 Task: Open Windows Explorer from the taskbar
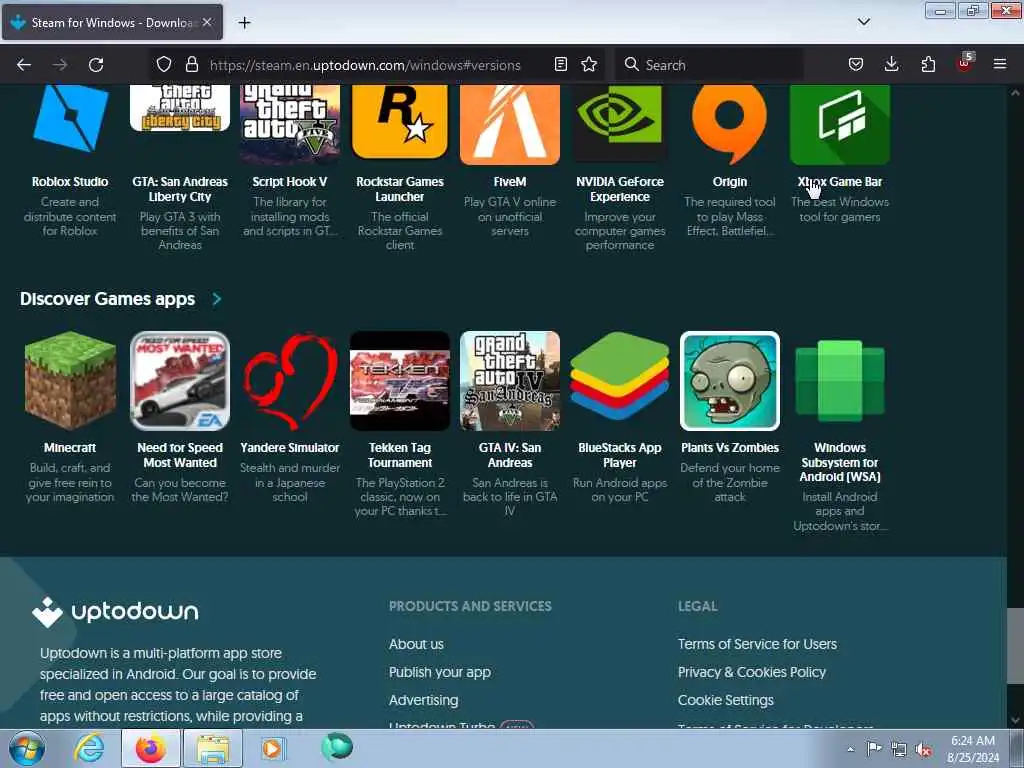coord(213,748)
